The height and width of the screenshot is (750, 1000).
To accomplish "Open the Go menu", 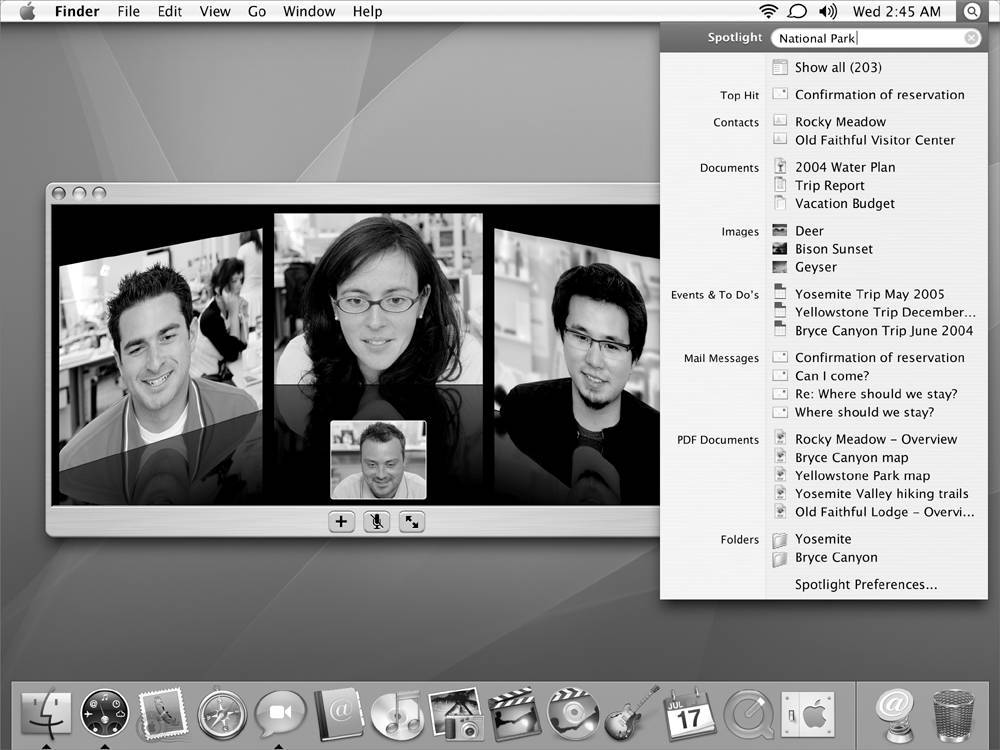I will [257, 11].
